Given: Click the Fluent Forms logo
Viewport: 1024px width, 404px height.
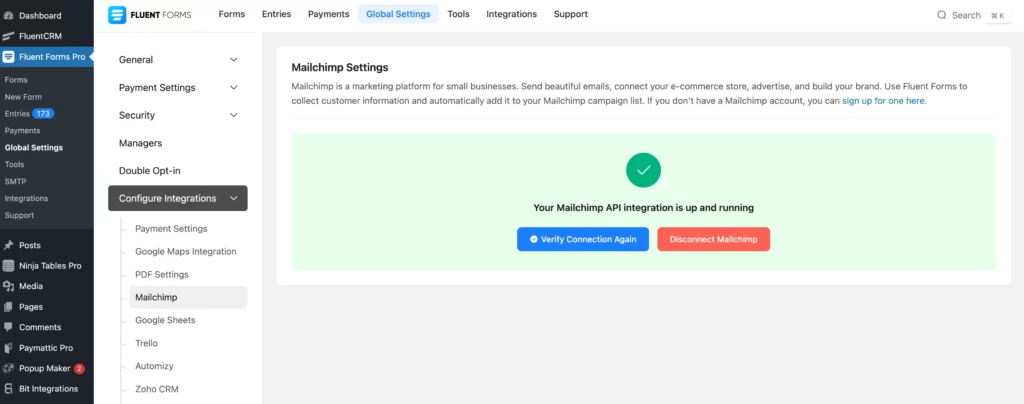Looking at the screenshot, I should click(x=150, y=14).
